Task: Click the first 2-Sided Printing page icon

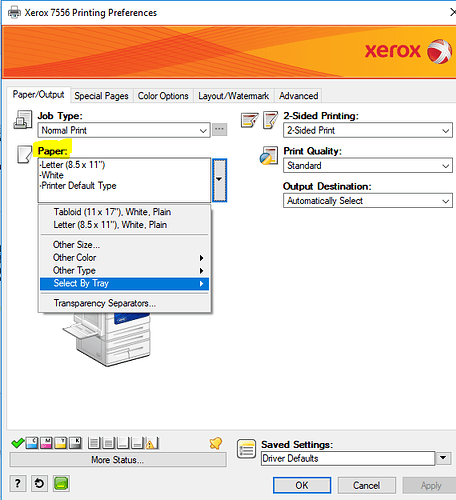Action: click(249, 120)
